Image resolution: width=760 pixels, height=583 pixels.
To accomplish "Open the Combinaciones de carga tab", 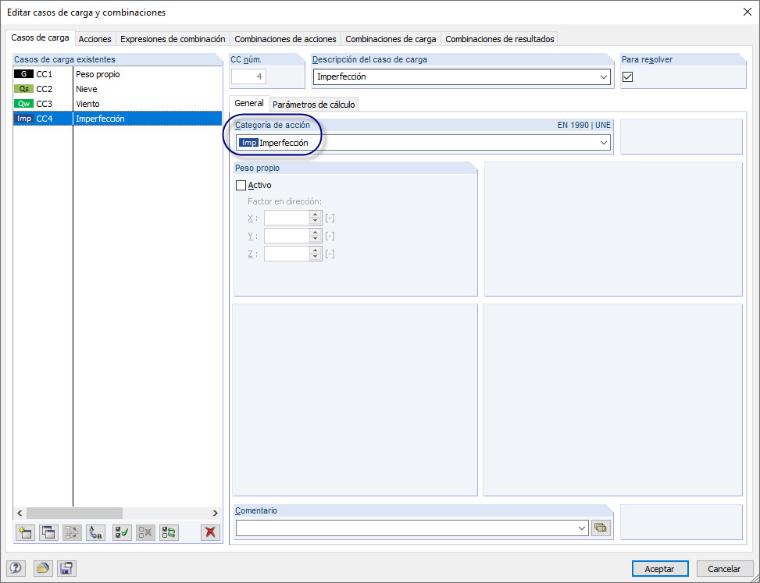I will tap(391, 39).
